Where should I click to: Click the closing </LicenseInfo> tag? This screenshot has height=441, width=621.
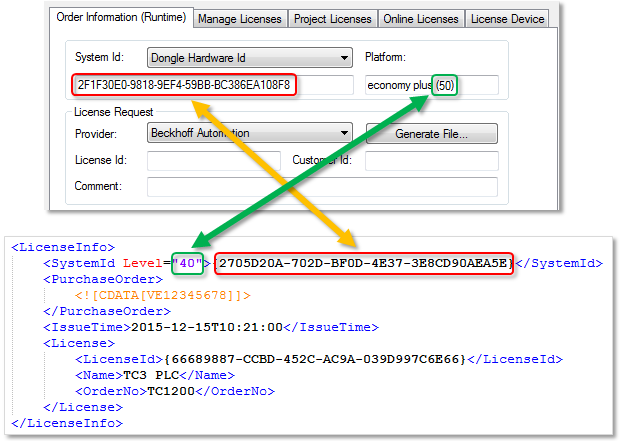tap(67, 423)
